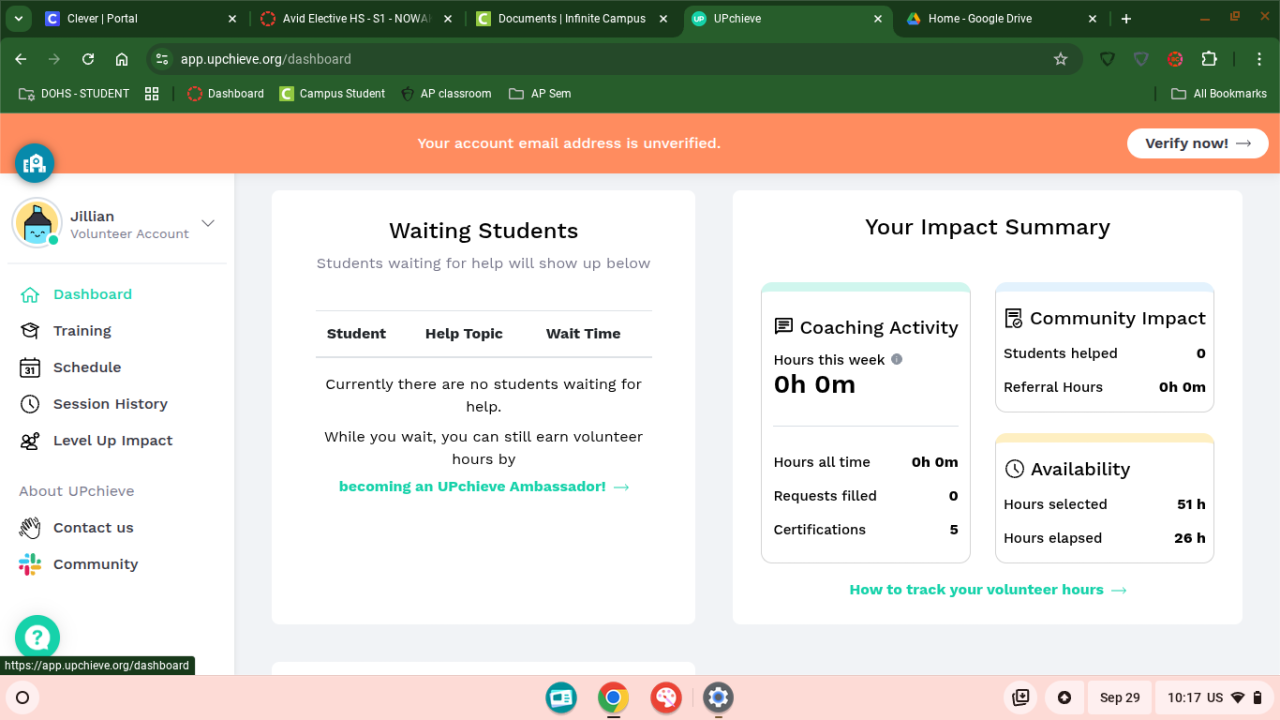Click the address bar URL field
This screenshot has width=1280, height=720.
615,59
